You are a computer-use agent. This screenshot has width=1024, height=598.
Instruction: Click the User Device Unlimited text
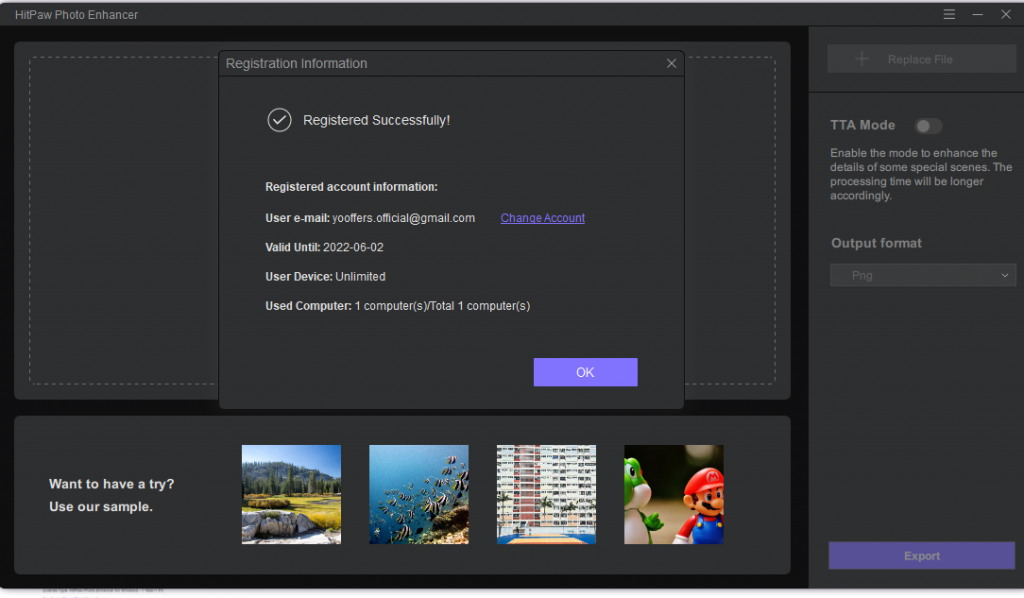coord(325,277)
